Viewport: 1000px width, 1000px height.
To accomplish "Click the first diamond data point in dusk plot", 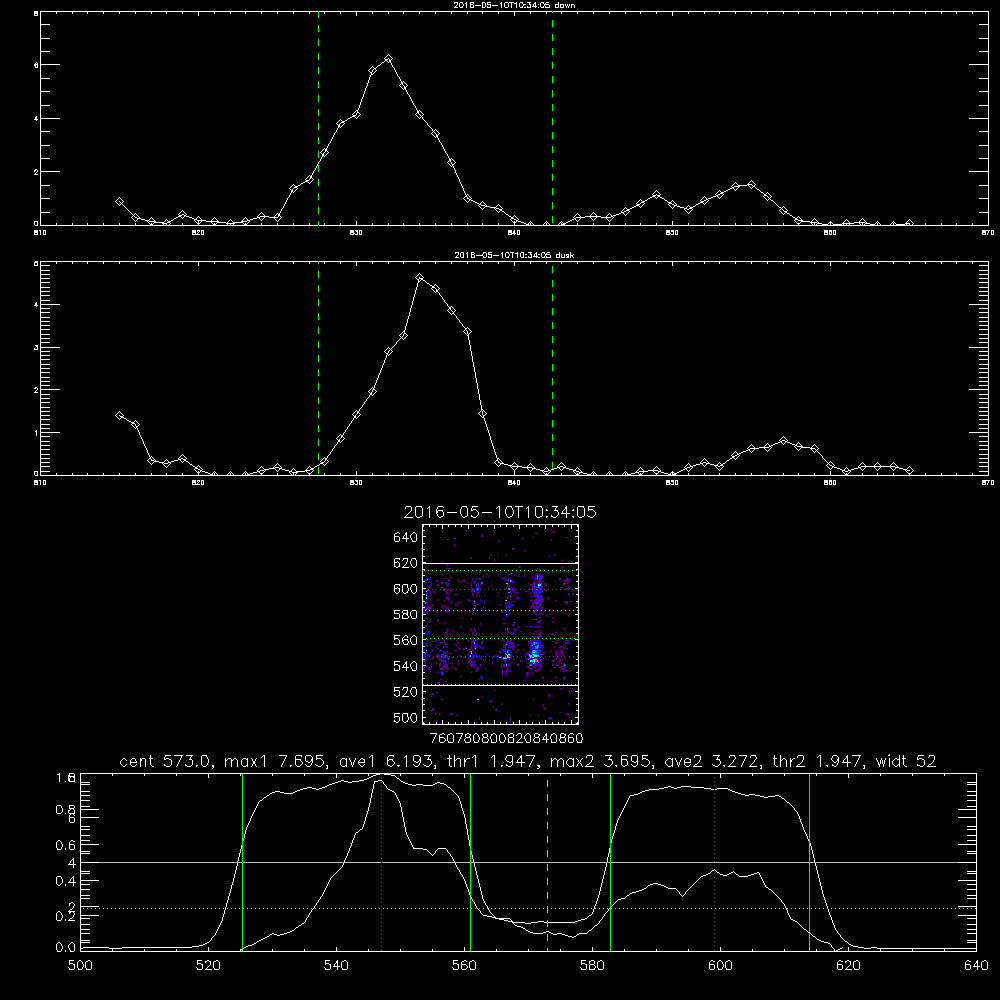I will (119, 415).
